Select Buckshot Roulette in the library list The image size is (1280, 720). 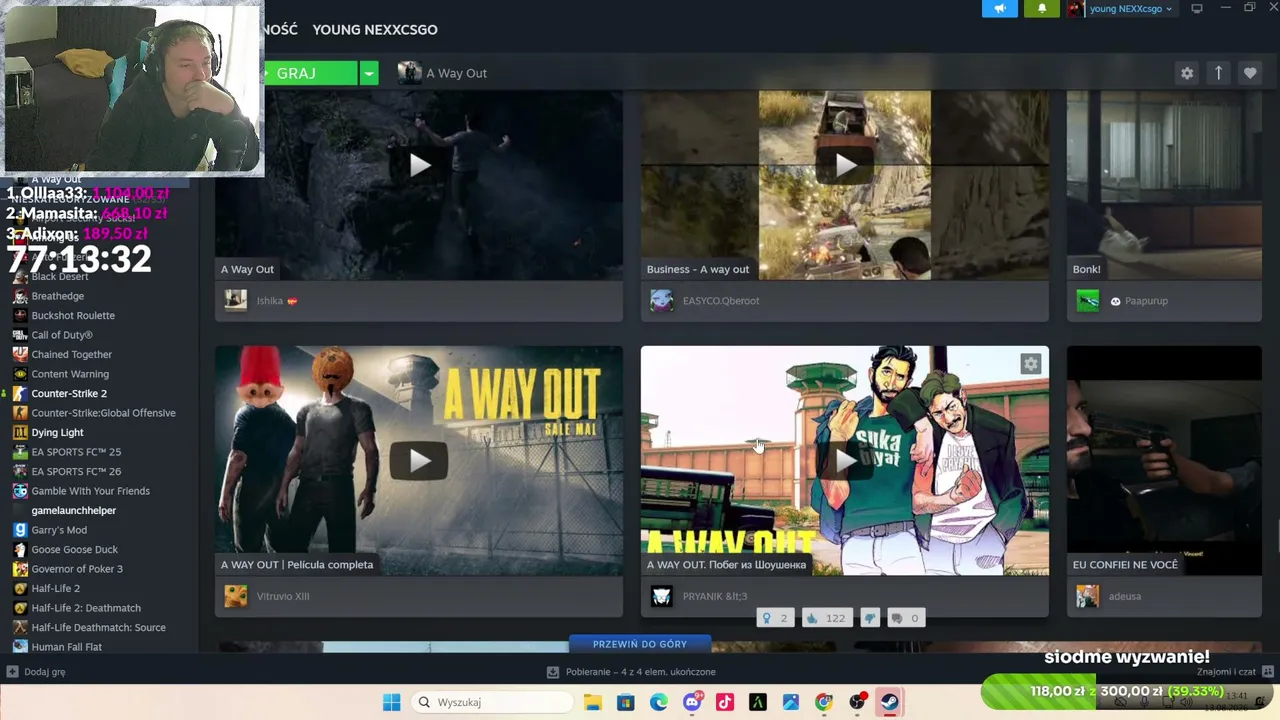tap(73, 316)
